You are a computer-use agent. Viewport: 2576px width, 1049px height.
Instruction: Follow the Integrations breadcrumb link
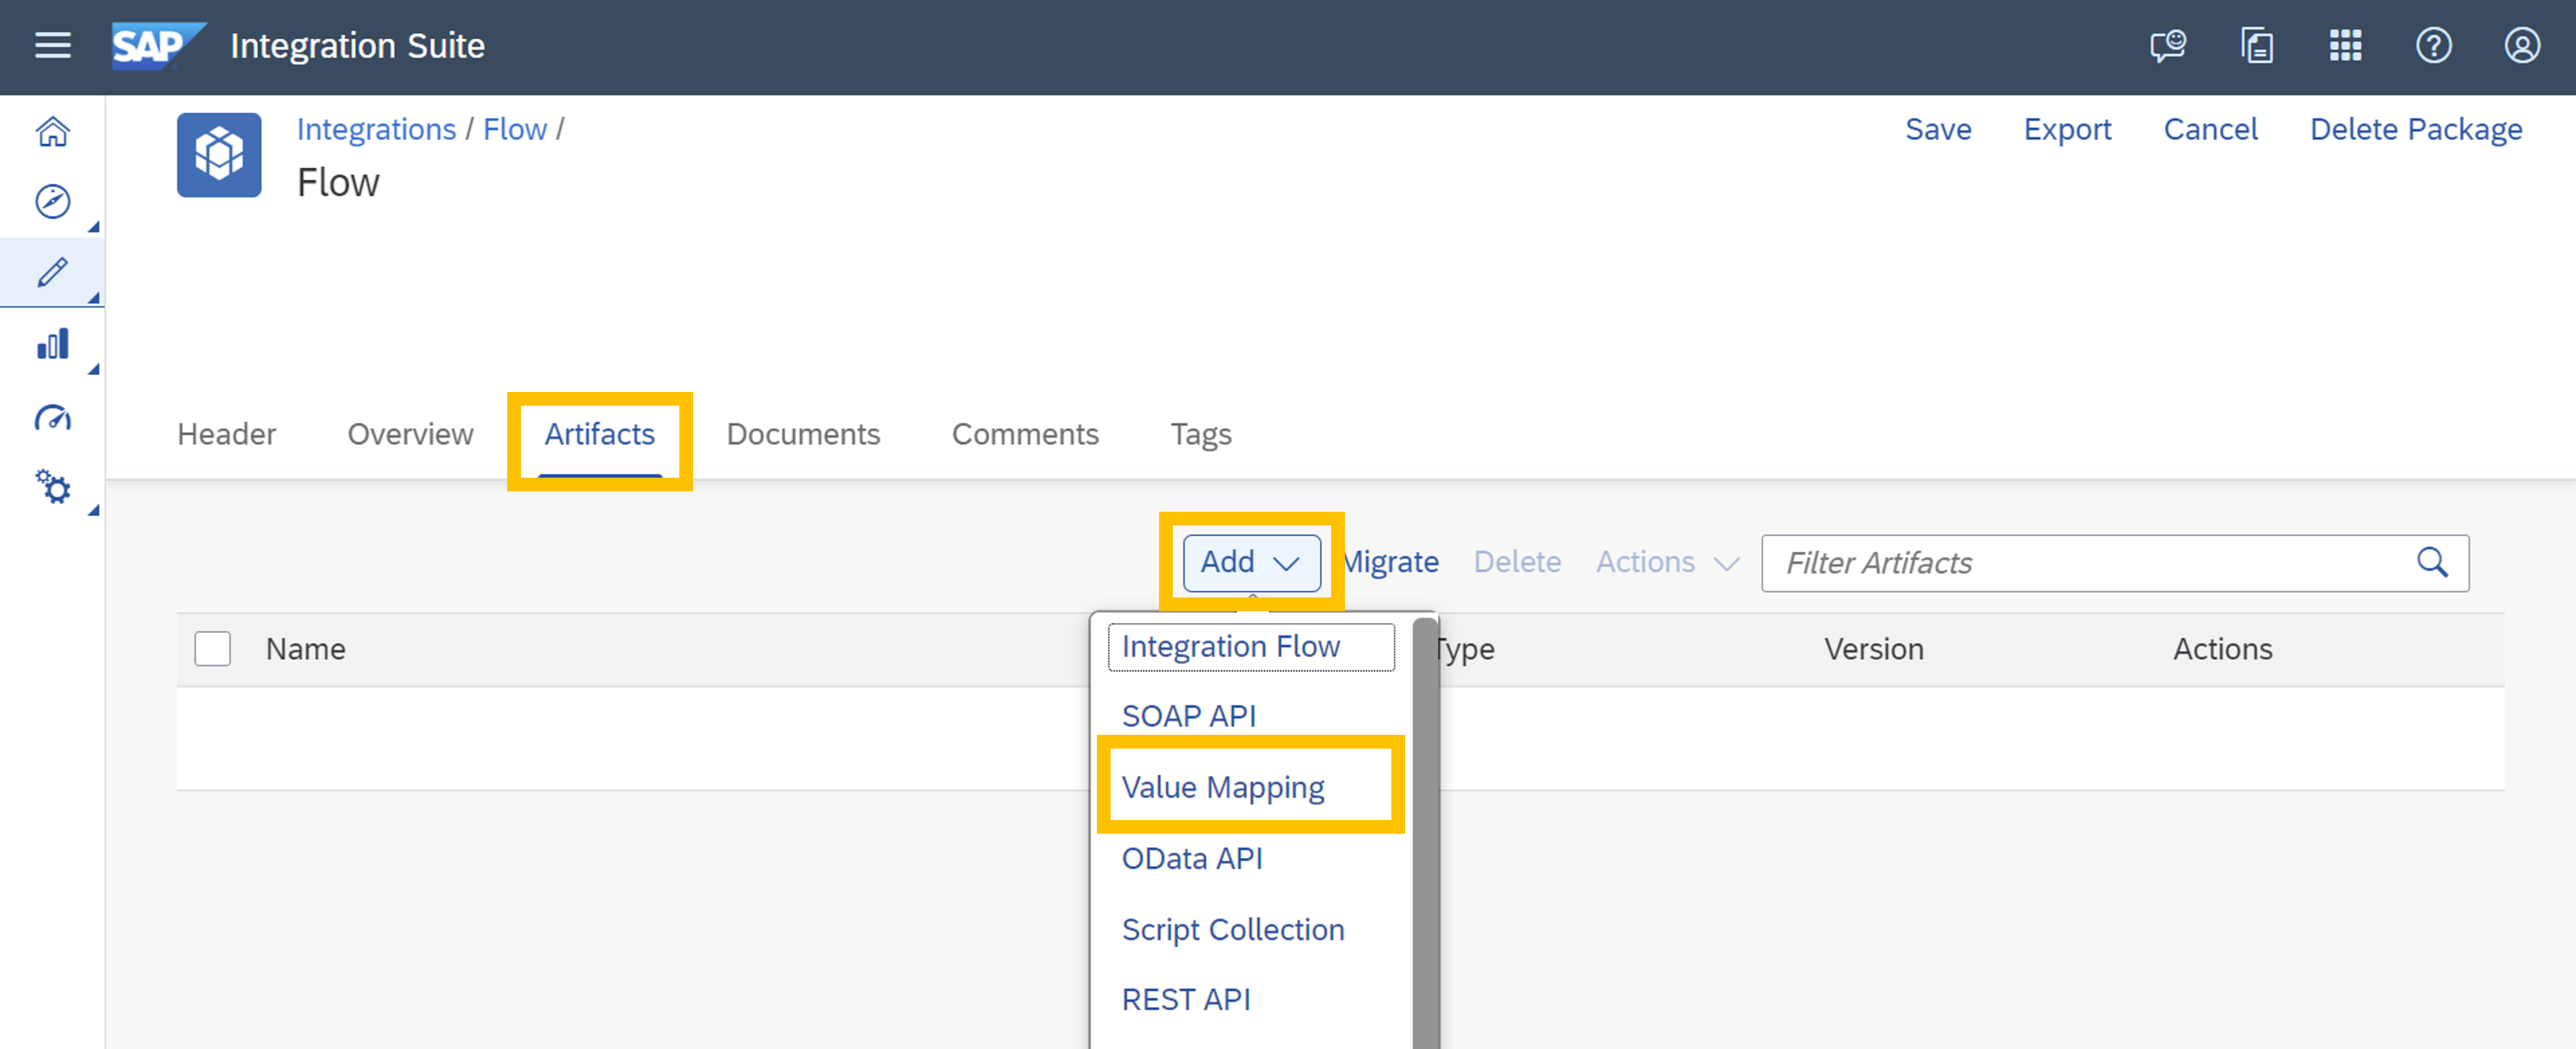376,129
